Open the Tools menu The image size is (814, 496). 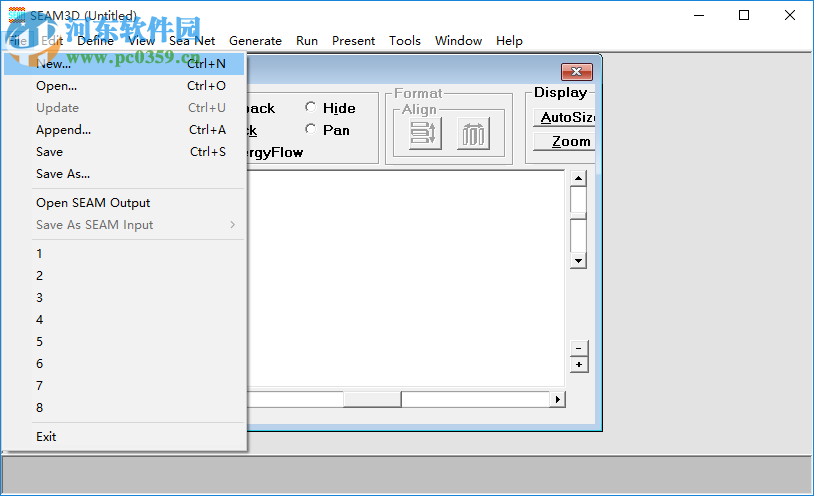pyautogui.click(x=405, y=41)
